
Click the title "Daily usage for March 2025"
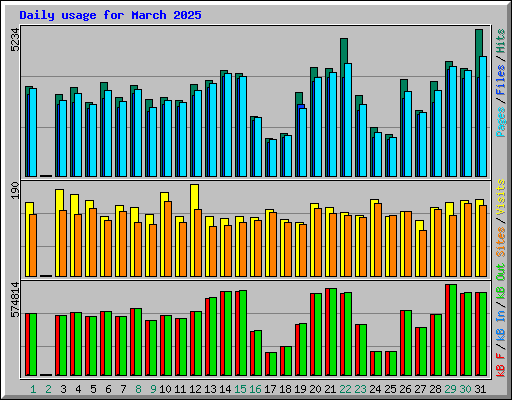coord(110,15)
